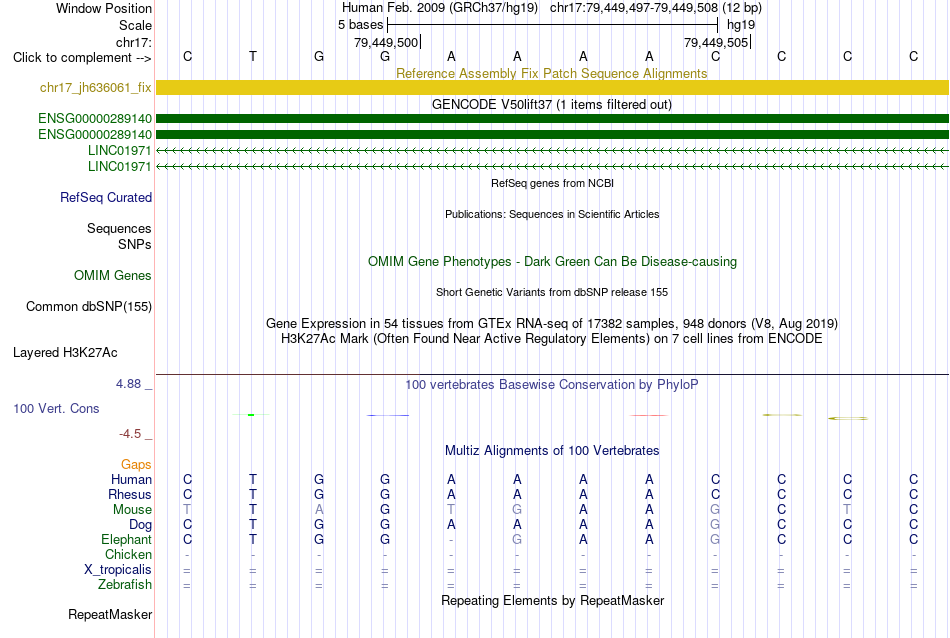Select the Elephant alignment row label

click(127, 539)
